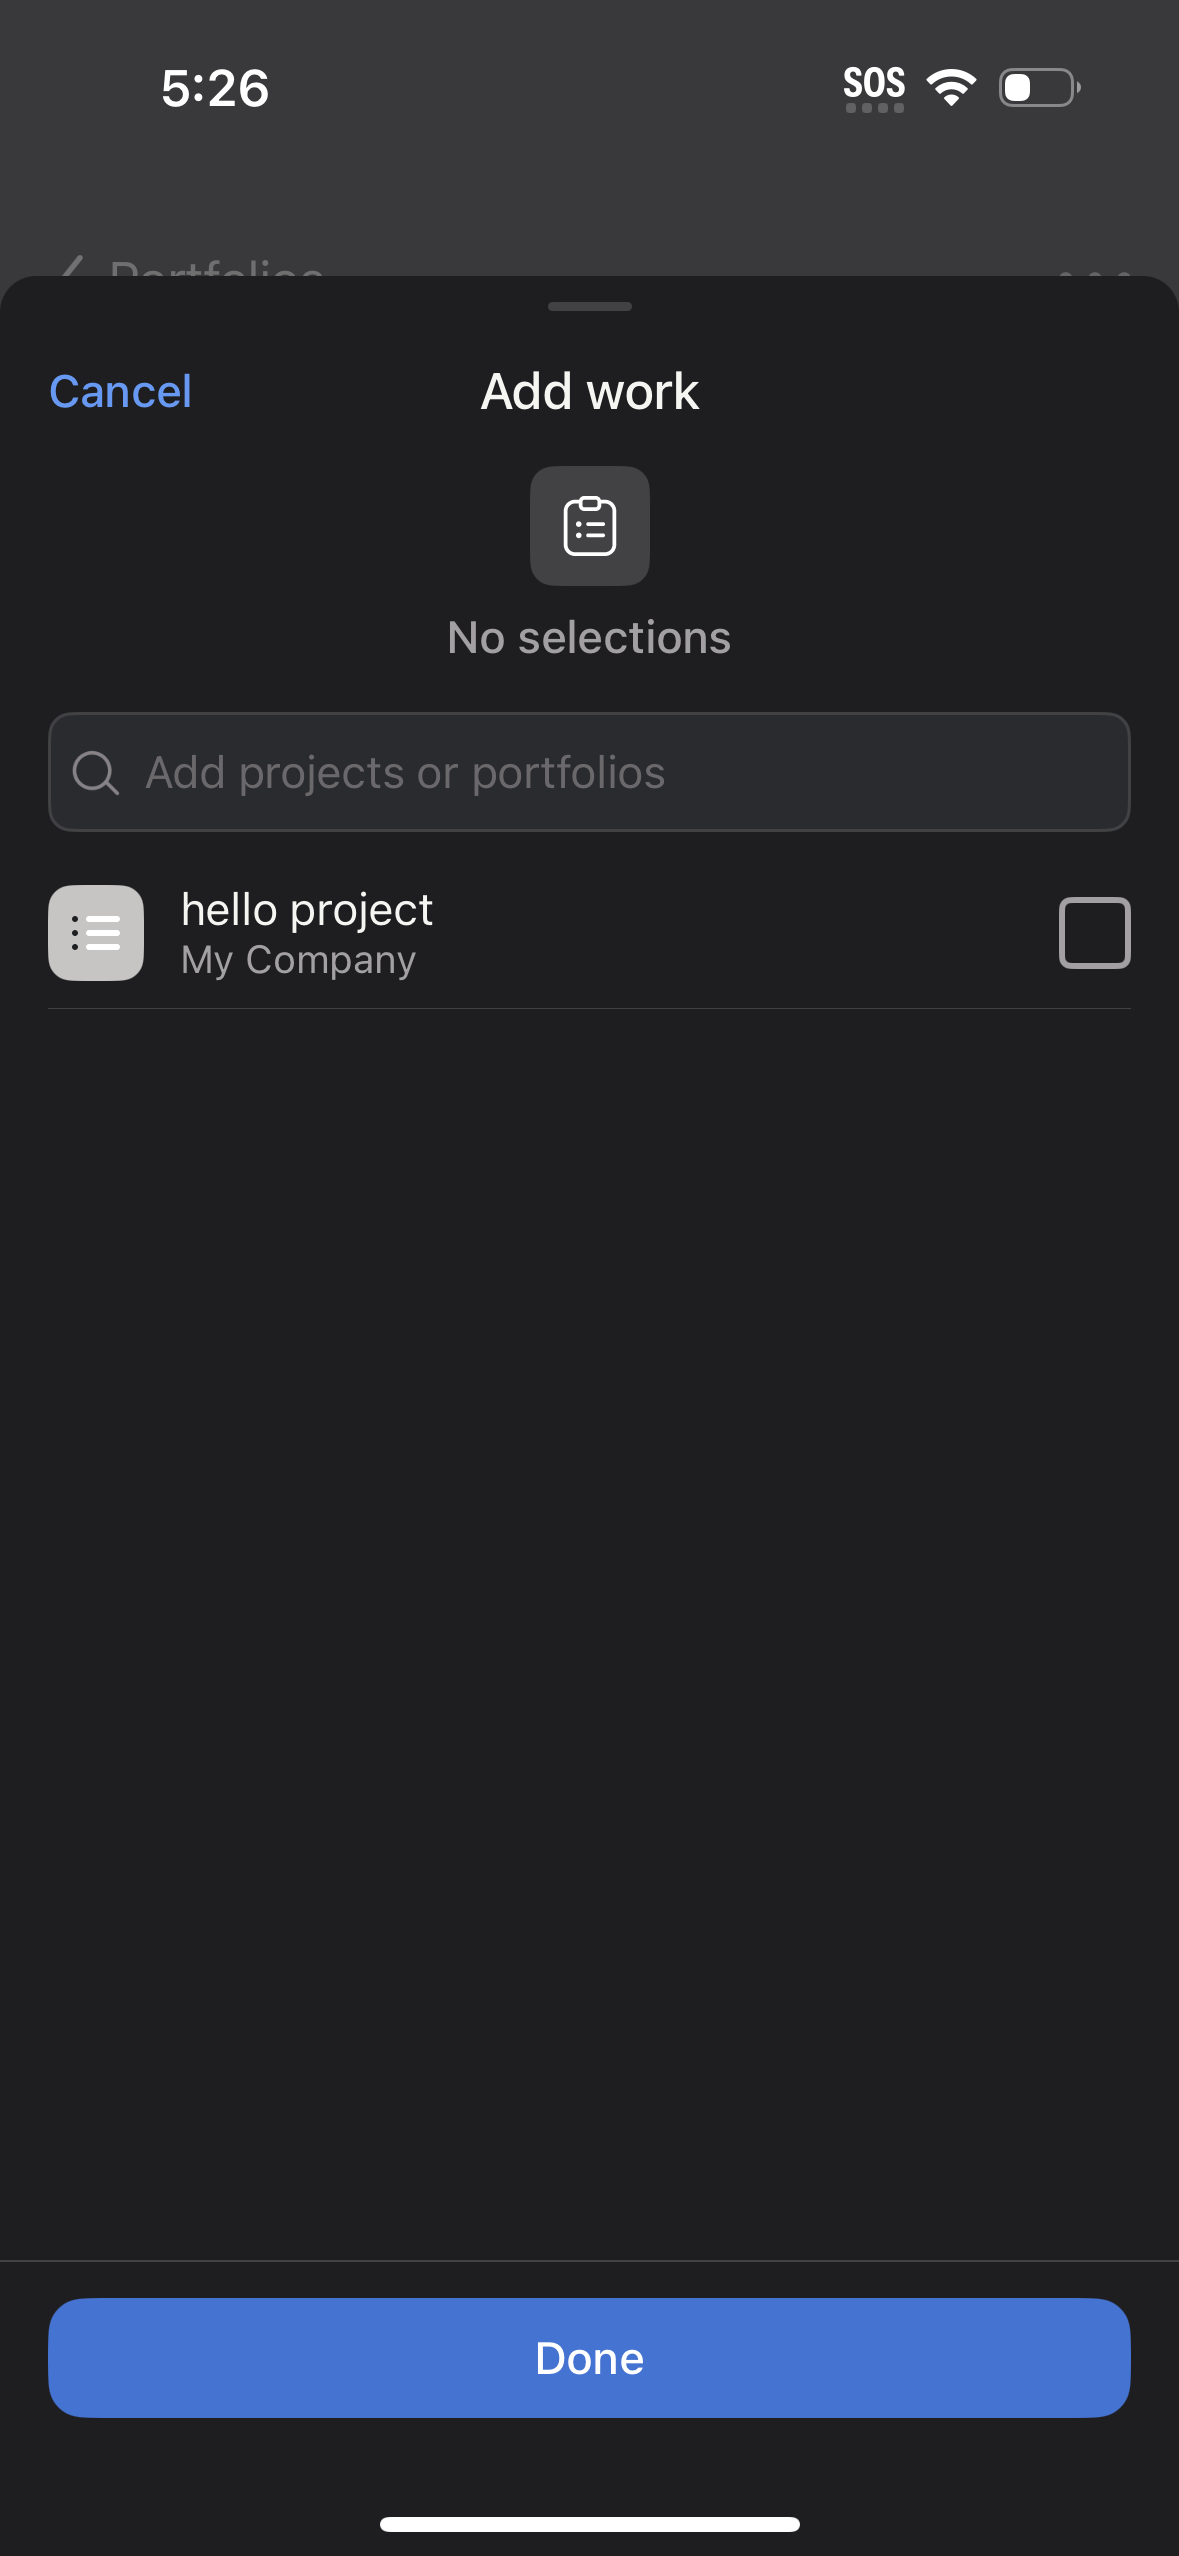Click the magnifying glass search icon
This screenshot has width=1179, height=2556.
(x=96, y=771)
